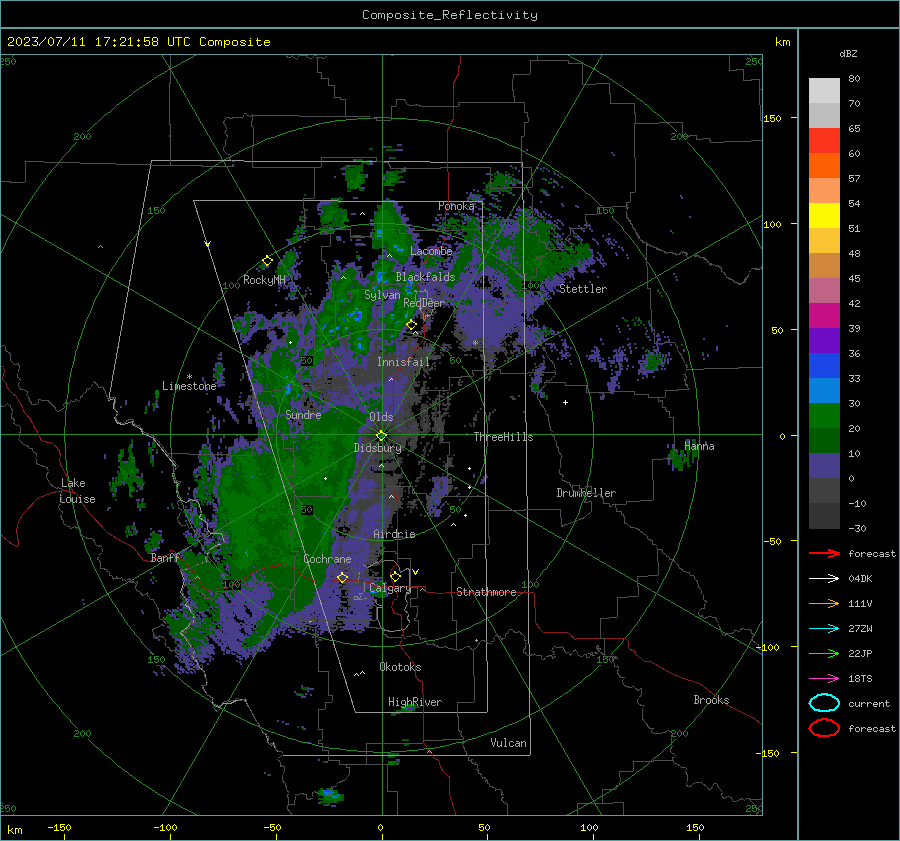Click the Ponoka city label
900x841 pixels.
click(x=456, y=206)
